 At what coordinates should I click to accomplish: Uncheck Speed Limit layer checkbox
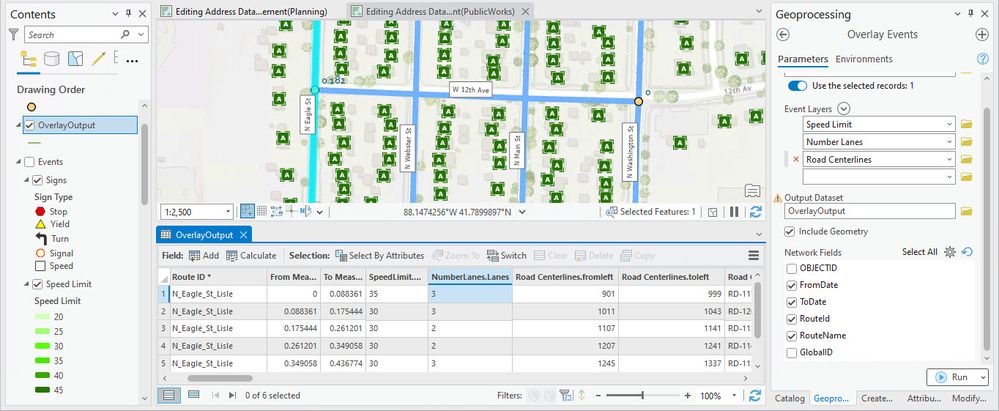click(38, 284)
